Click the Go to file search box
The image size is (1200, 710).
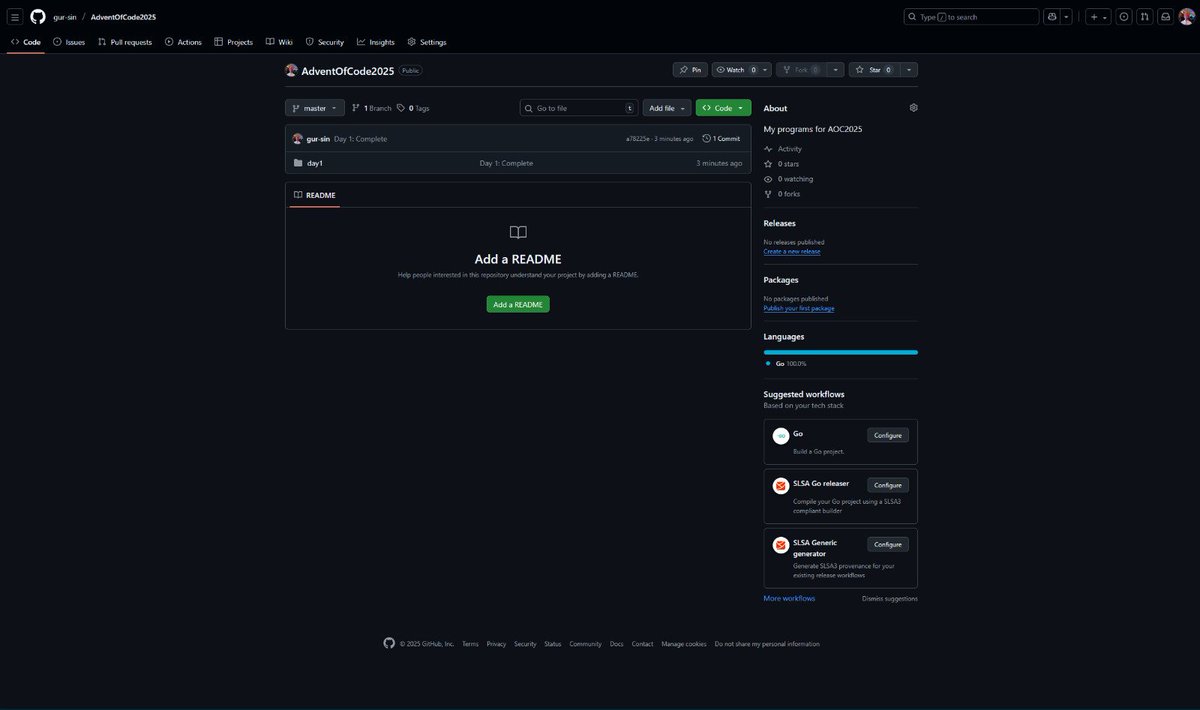tap(579, 108)
